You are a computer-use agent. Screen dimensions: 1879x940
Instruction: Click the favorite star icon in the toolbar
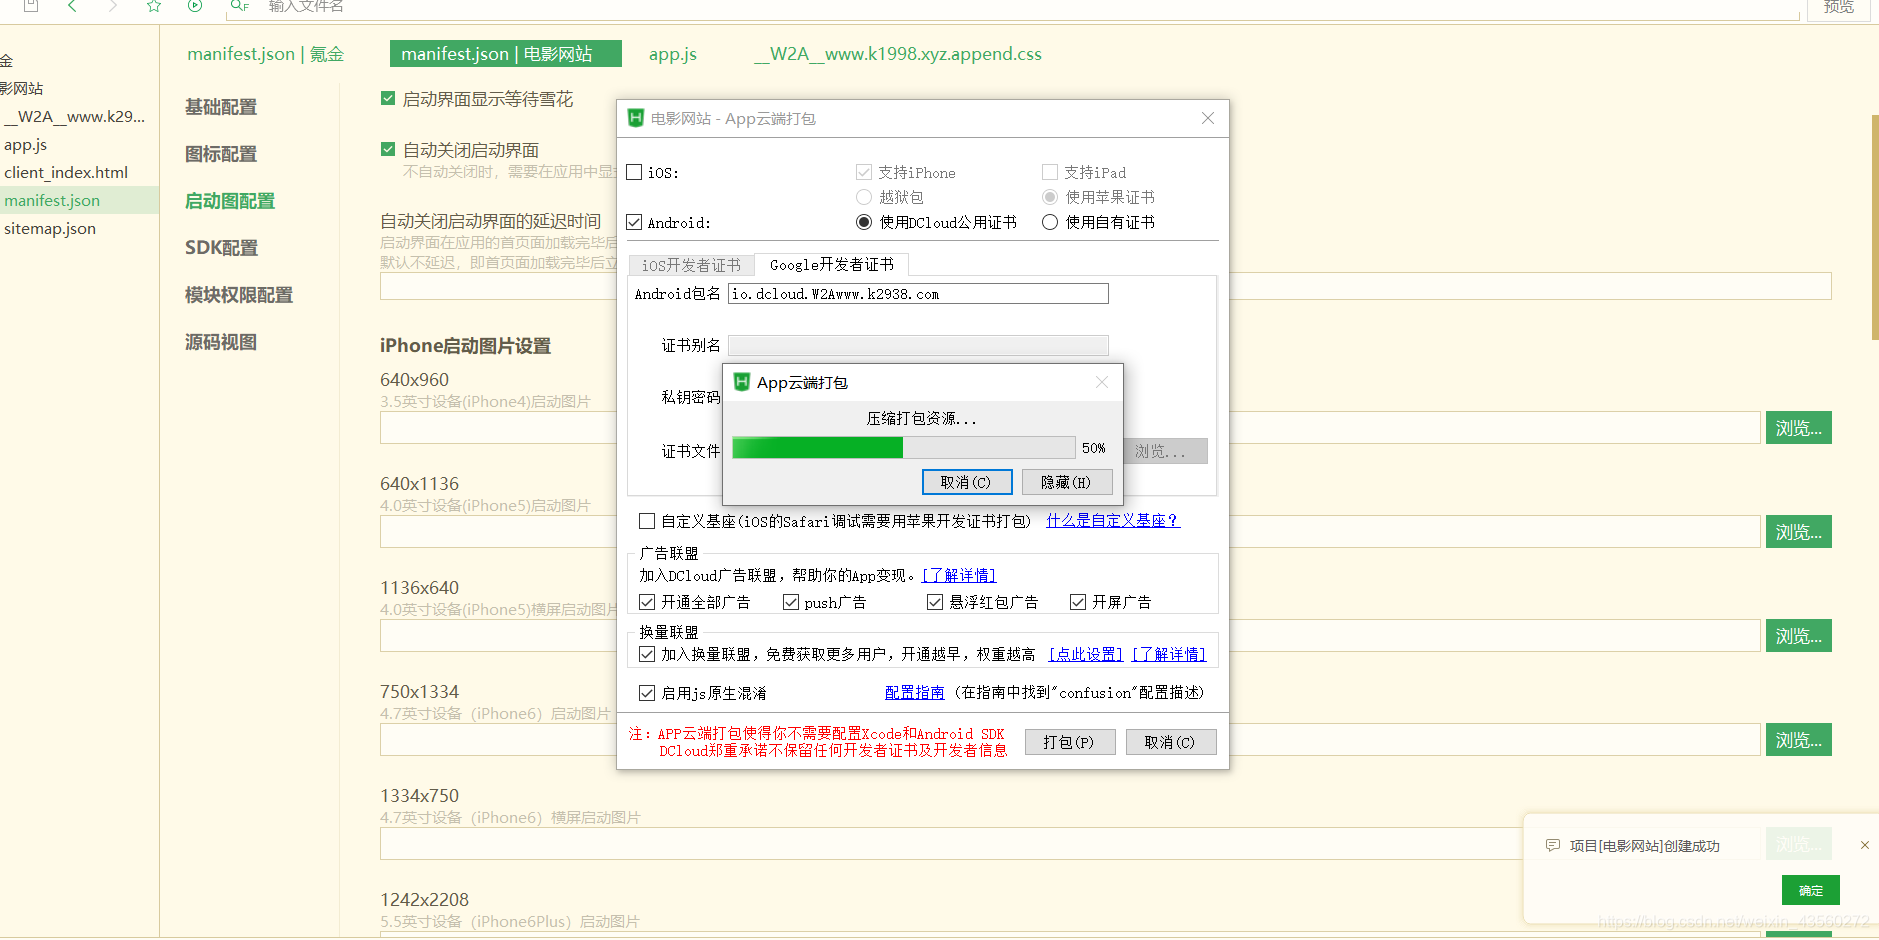[x=153, y=7]
